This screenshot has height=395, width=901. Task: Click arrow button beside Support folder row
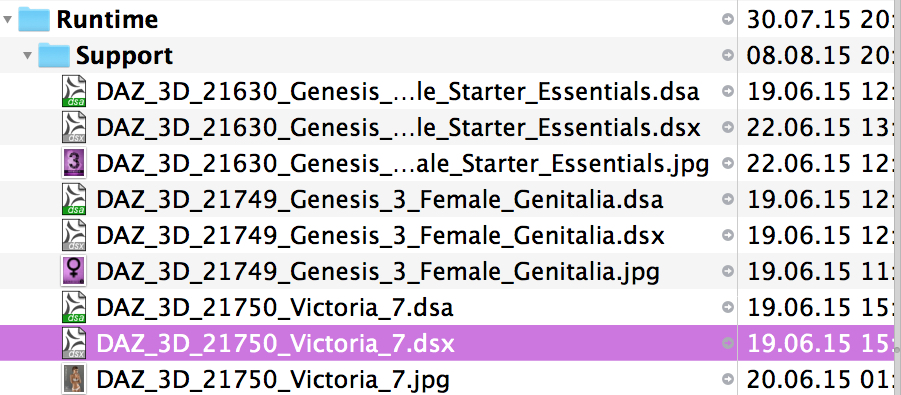point(727,55)
